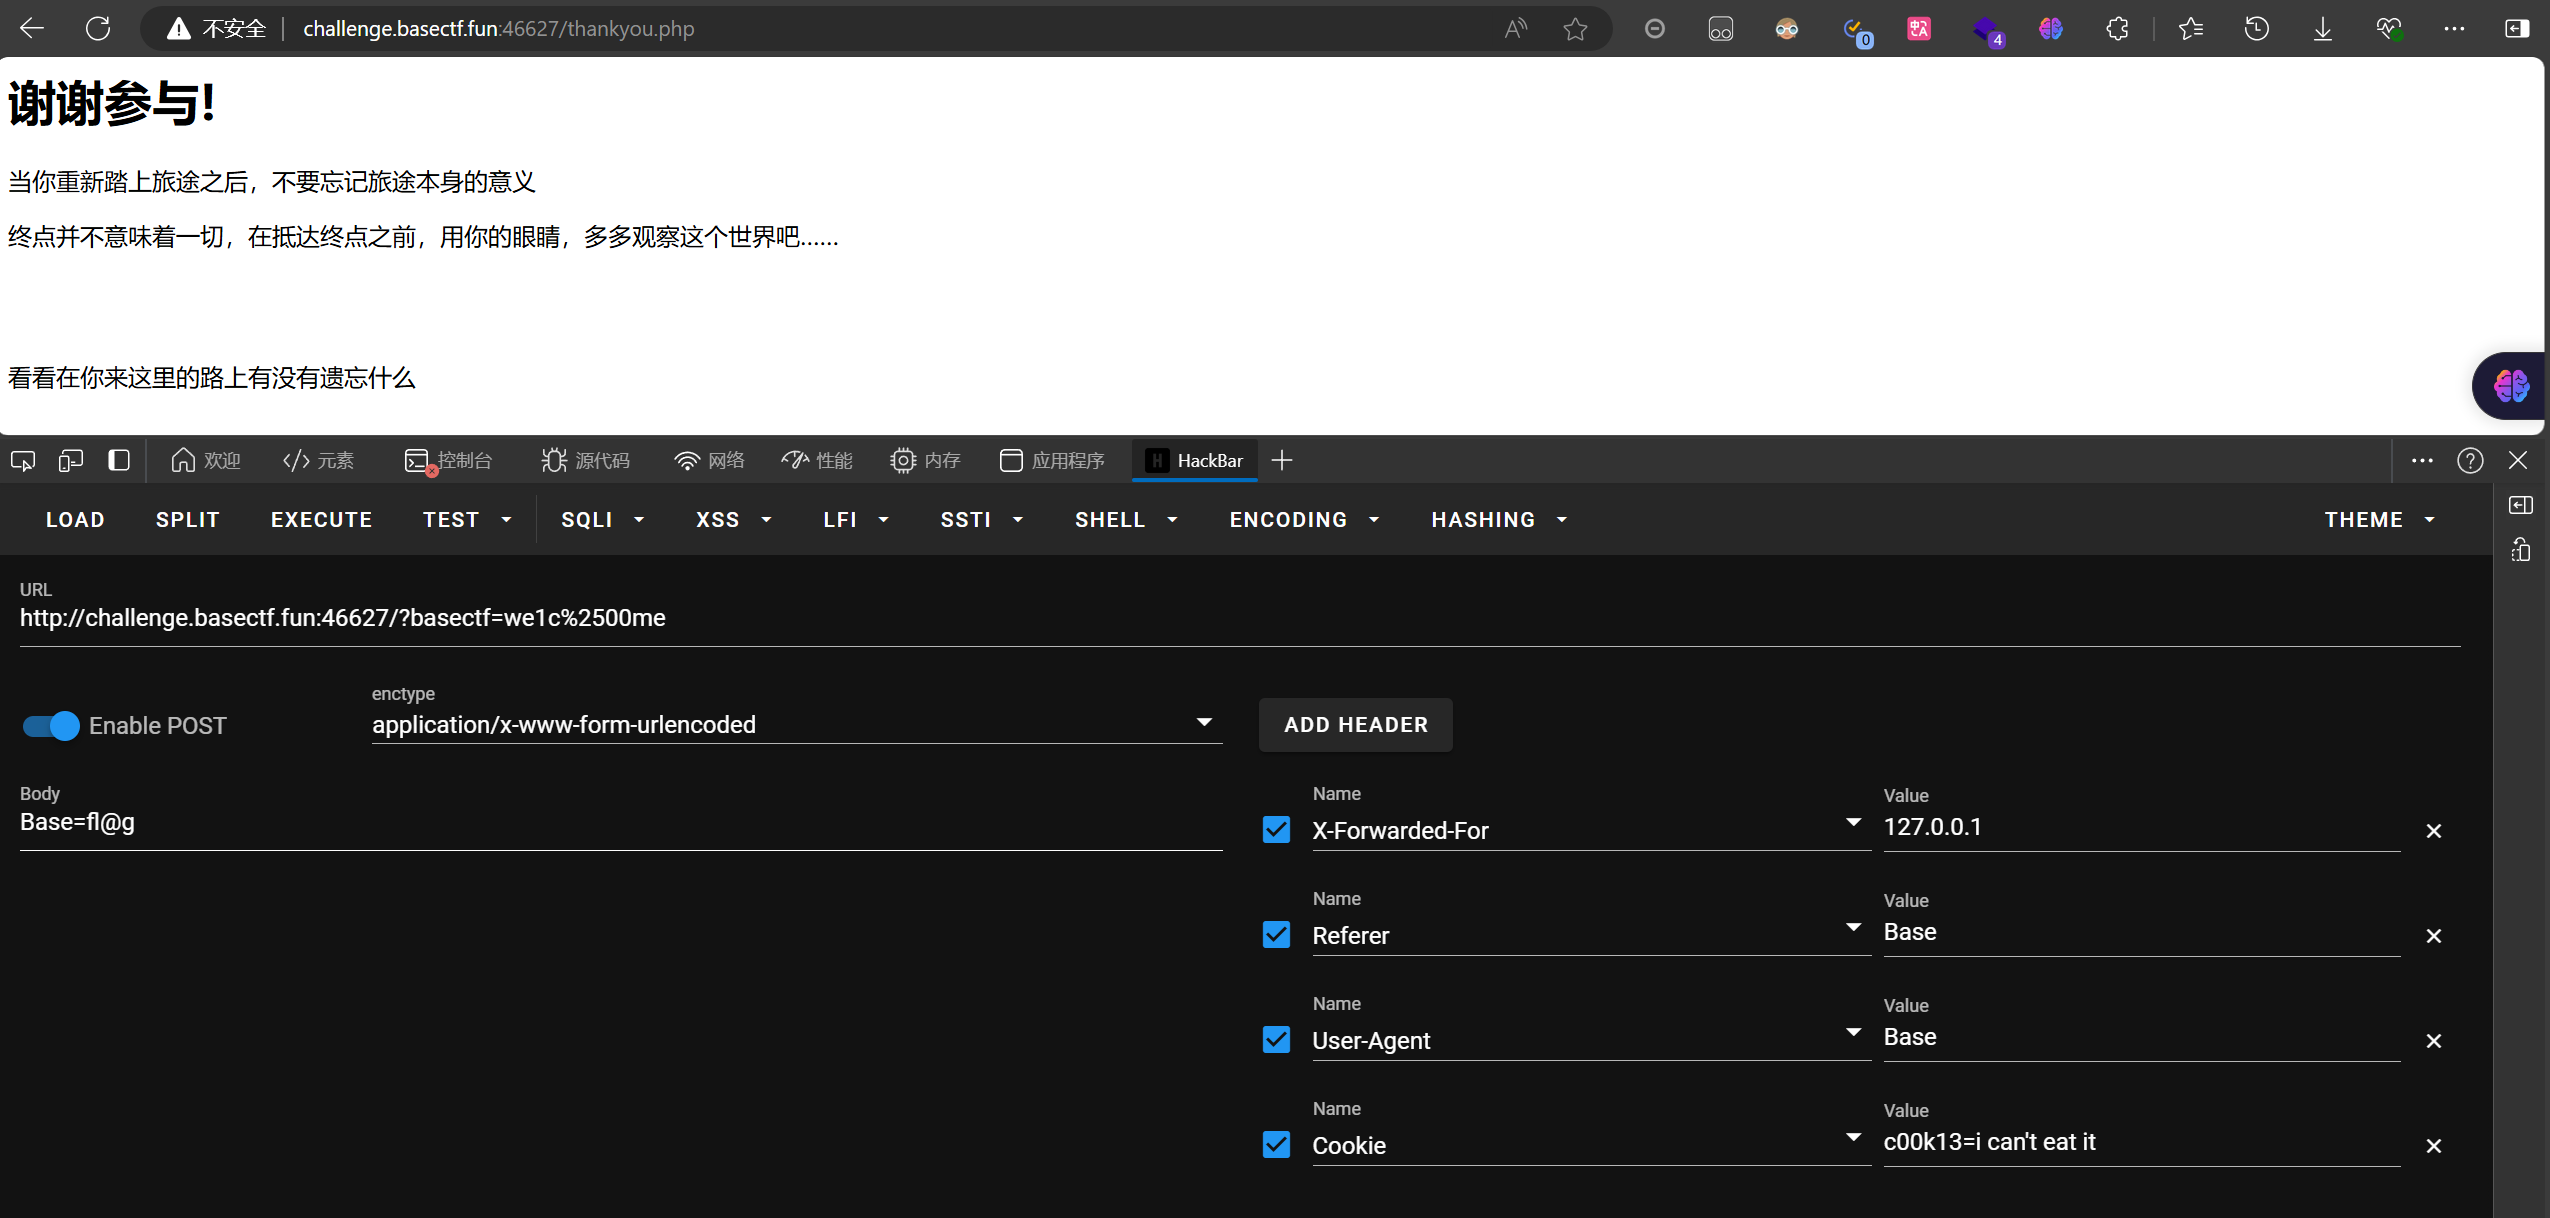The image size is (2550, 1218).
Task: Open the THEME dropdown menu
Action: point(2379,520)
